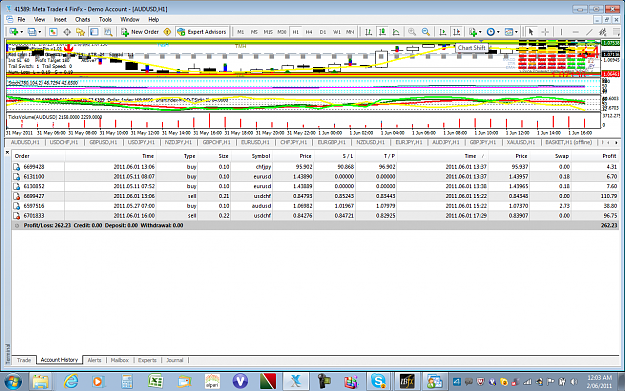Click the Windows Start button
The width and height of the screenshot is (625, 391).
point(13,381)
